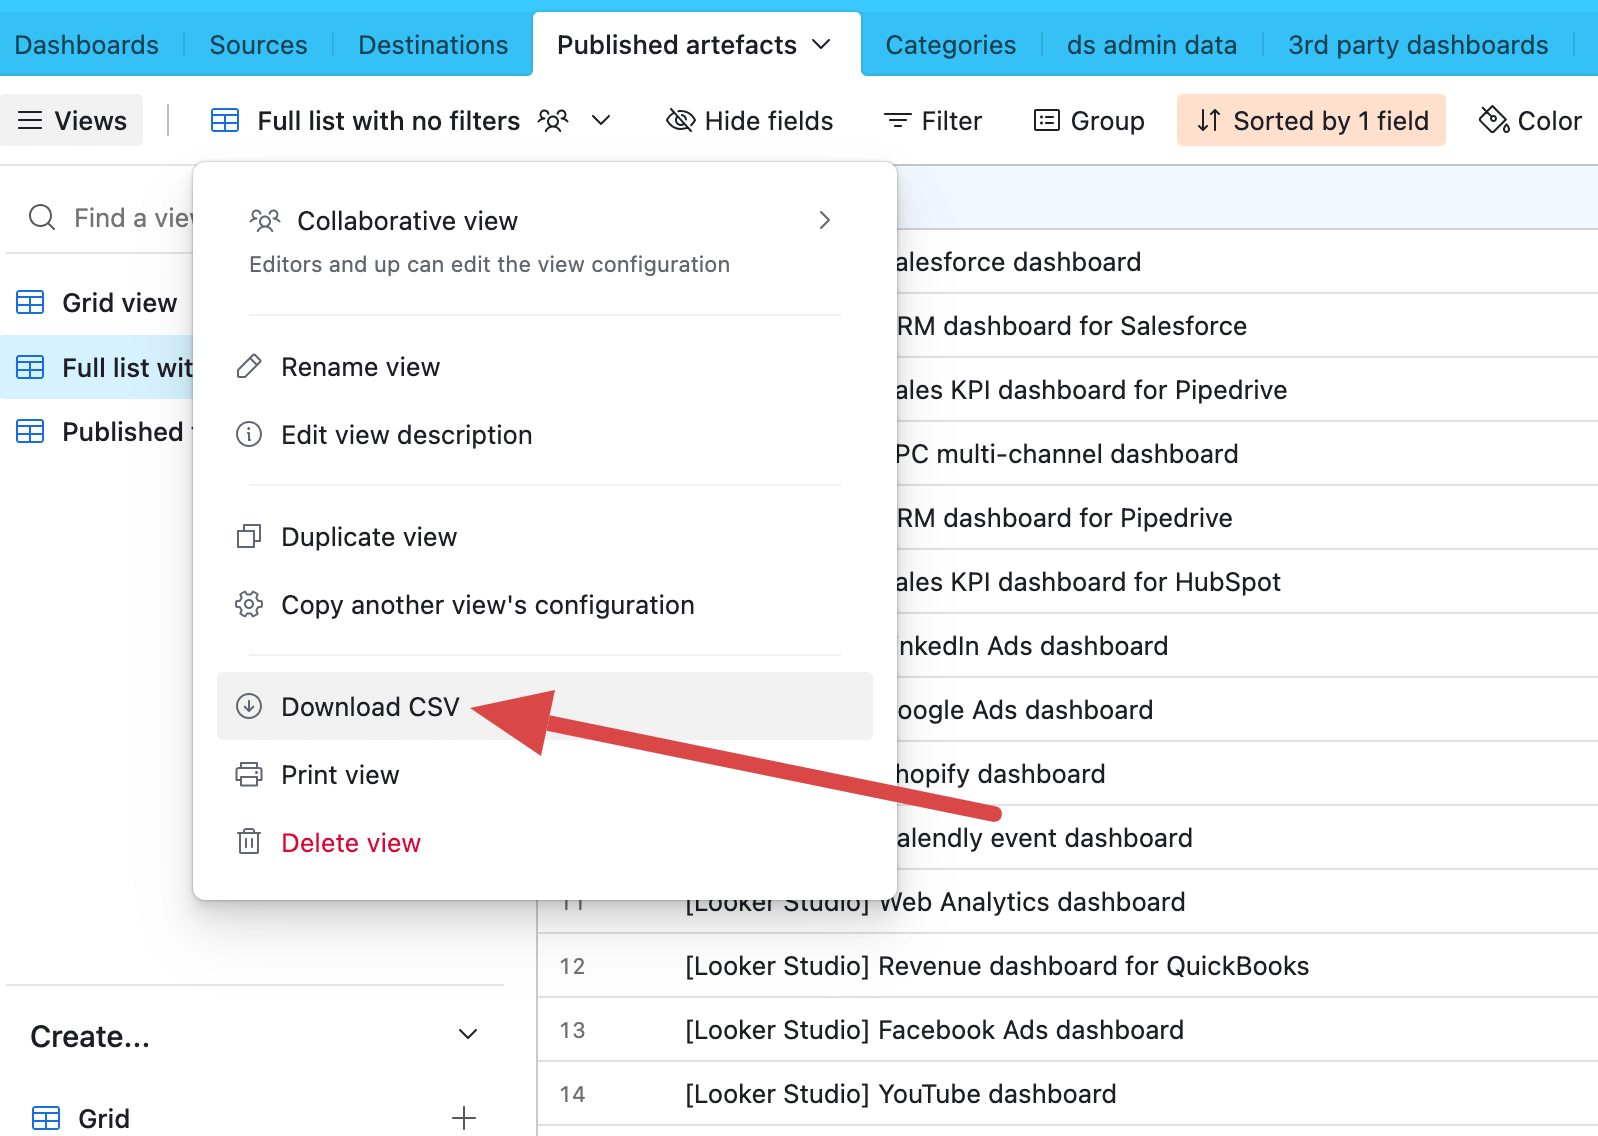Click the Published view table icon
Screen dimensions: 1598x1136
(x=30, y=432)
